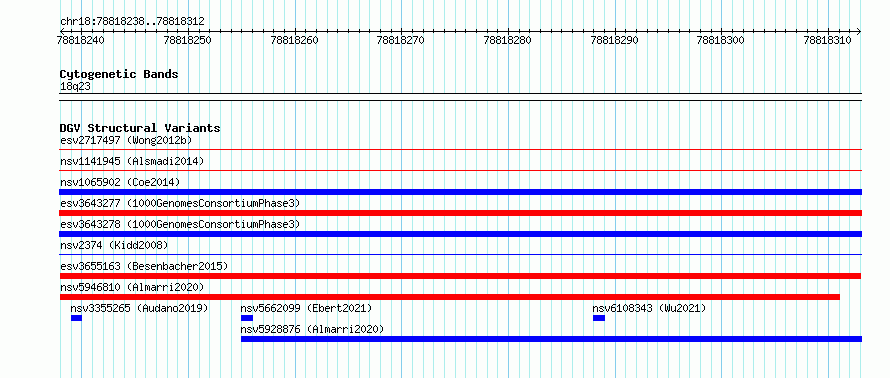Click ruler position 78818280
The width and height of the screenshot is (890, 378).
pos(508,40)
